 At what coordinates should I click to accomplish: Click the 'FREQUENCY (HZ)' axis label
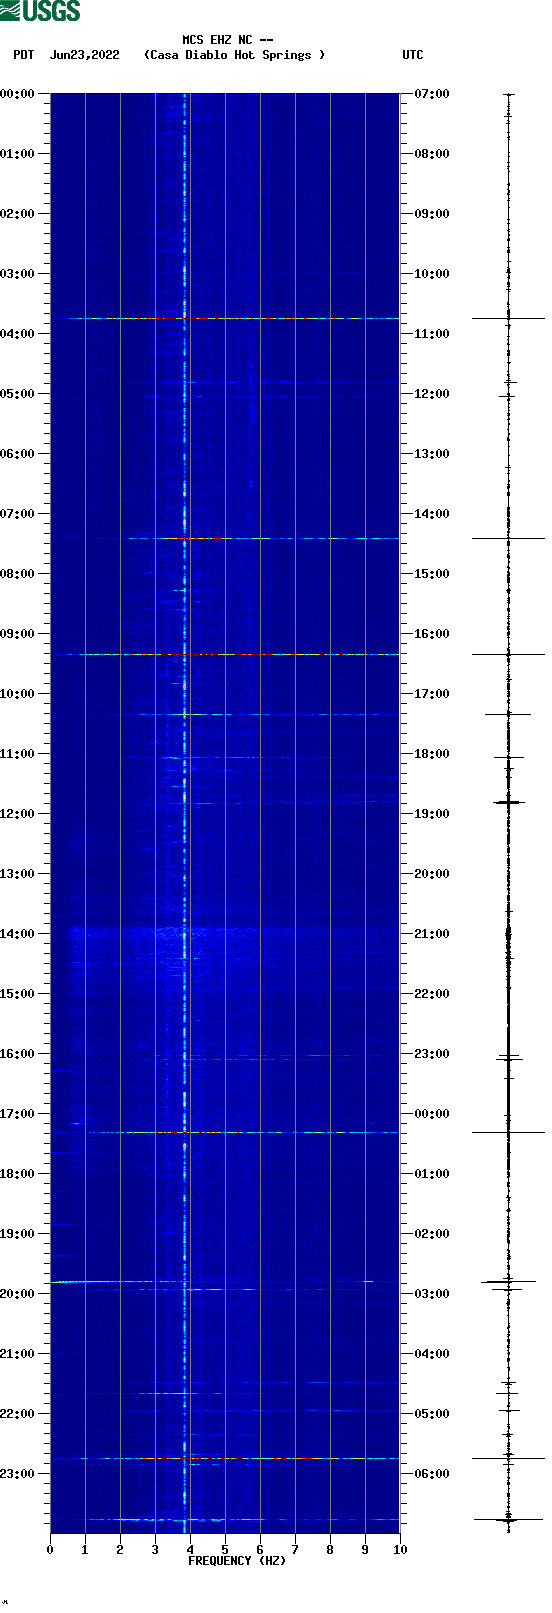pos(237,1561)
